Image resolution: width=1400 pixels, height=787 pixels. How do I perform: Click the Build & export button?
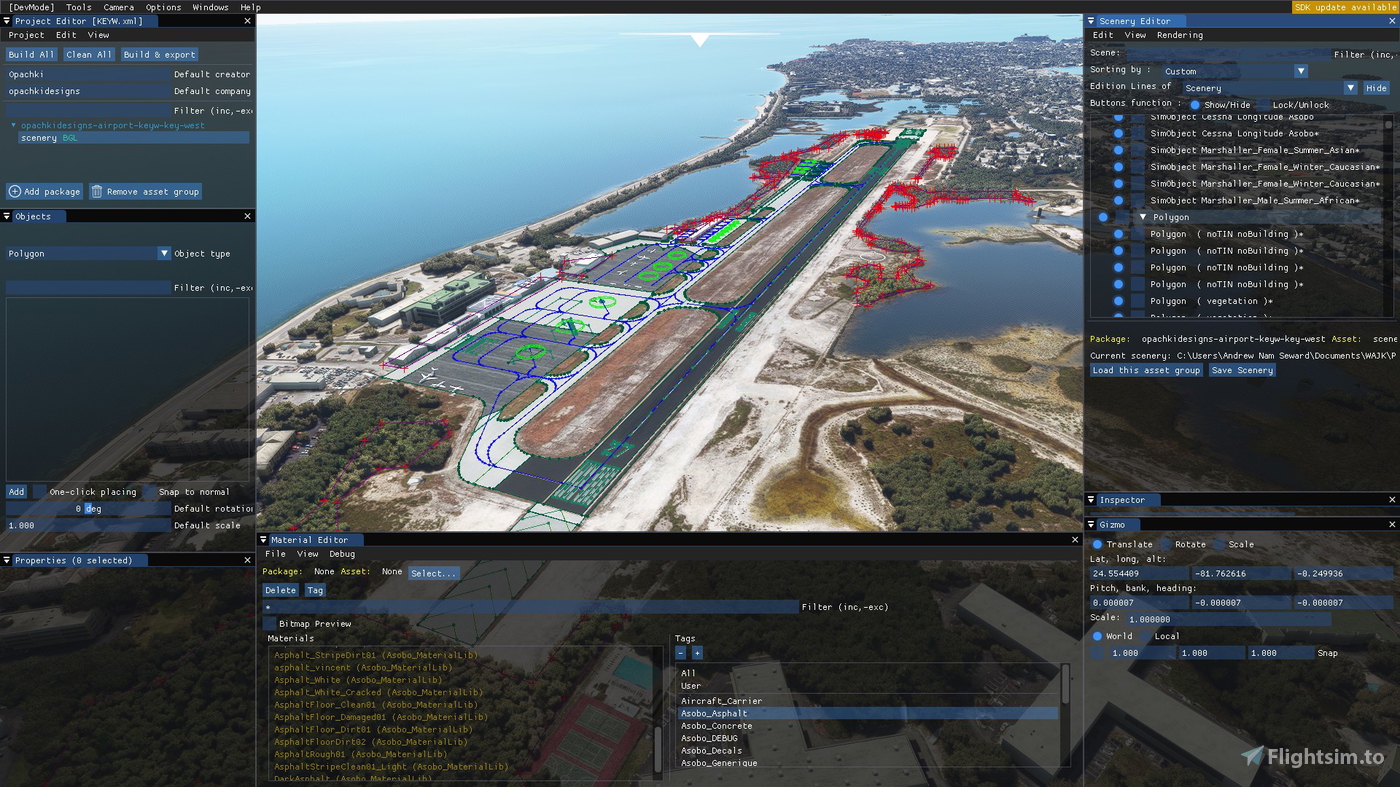coord(159,53)
